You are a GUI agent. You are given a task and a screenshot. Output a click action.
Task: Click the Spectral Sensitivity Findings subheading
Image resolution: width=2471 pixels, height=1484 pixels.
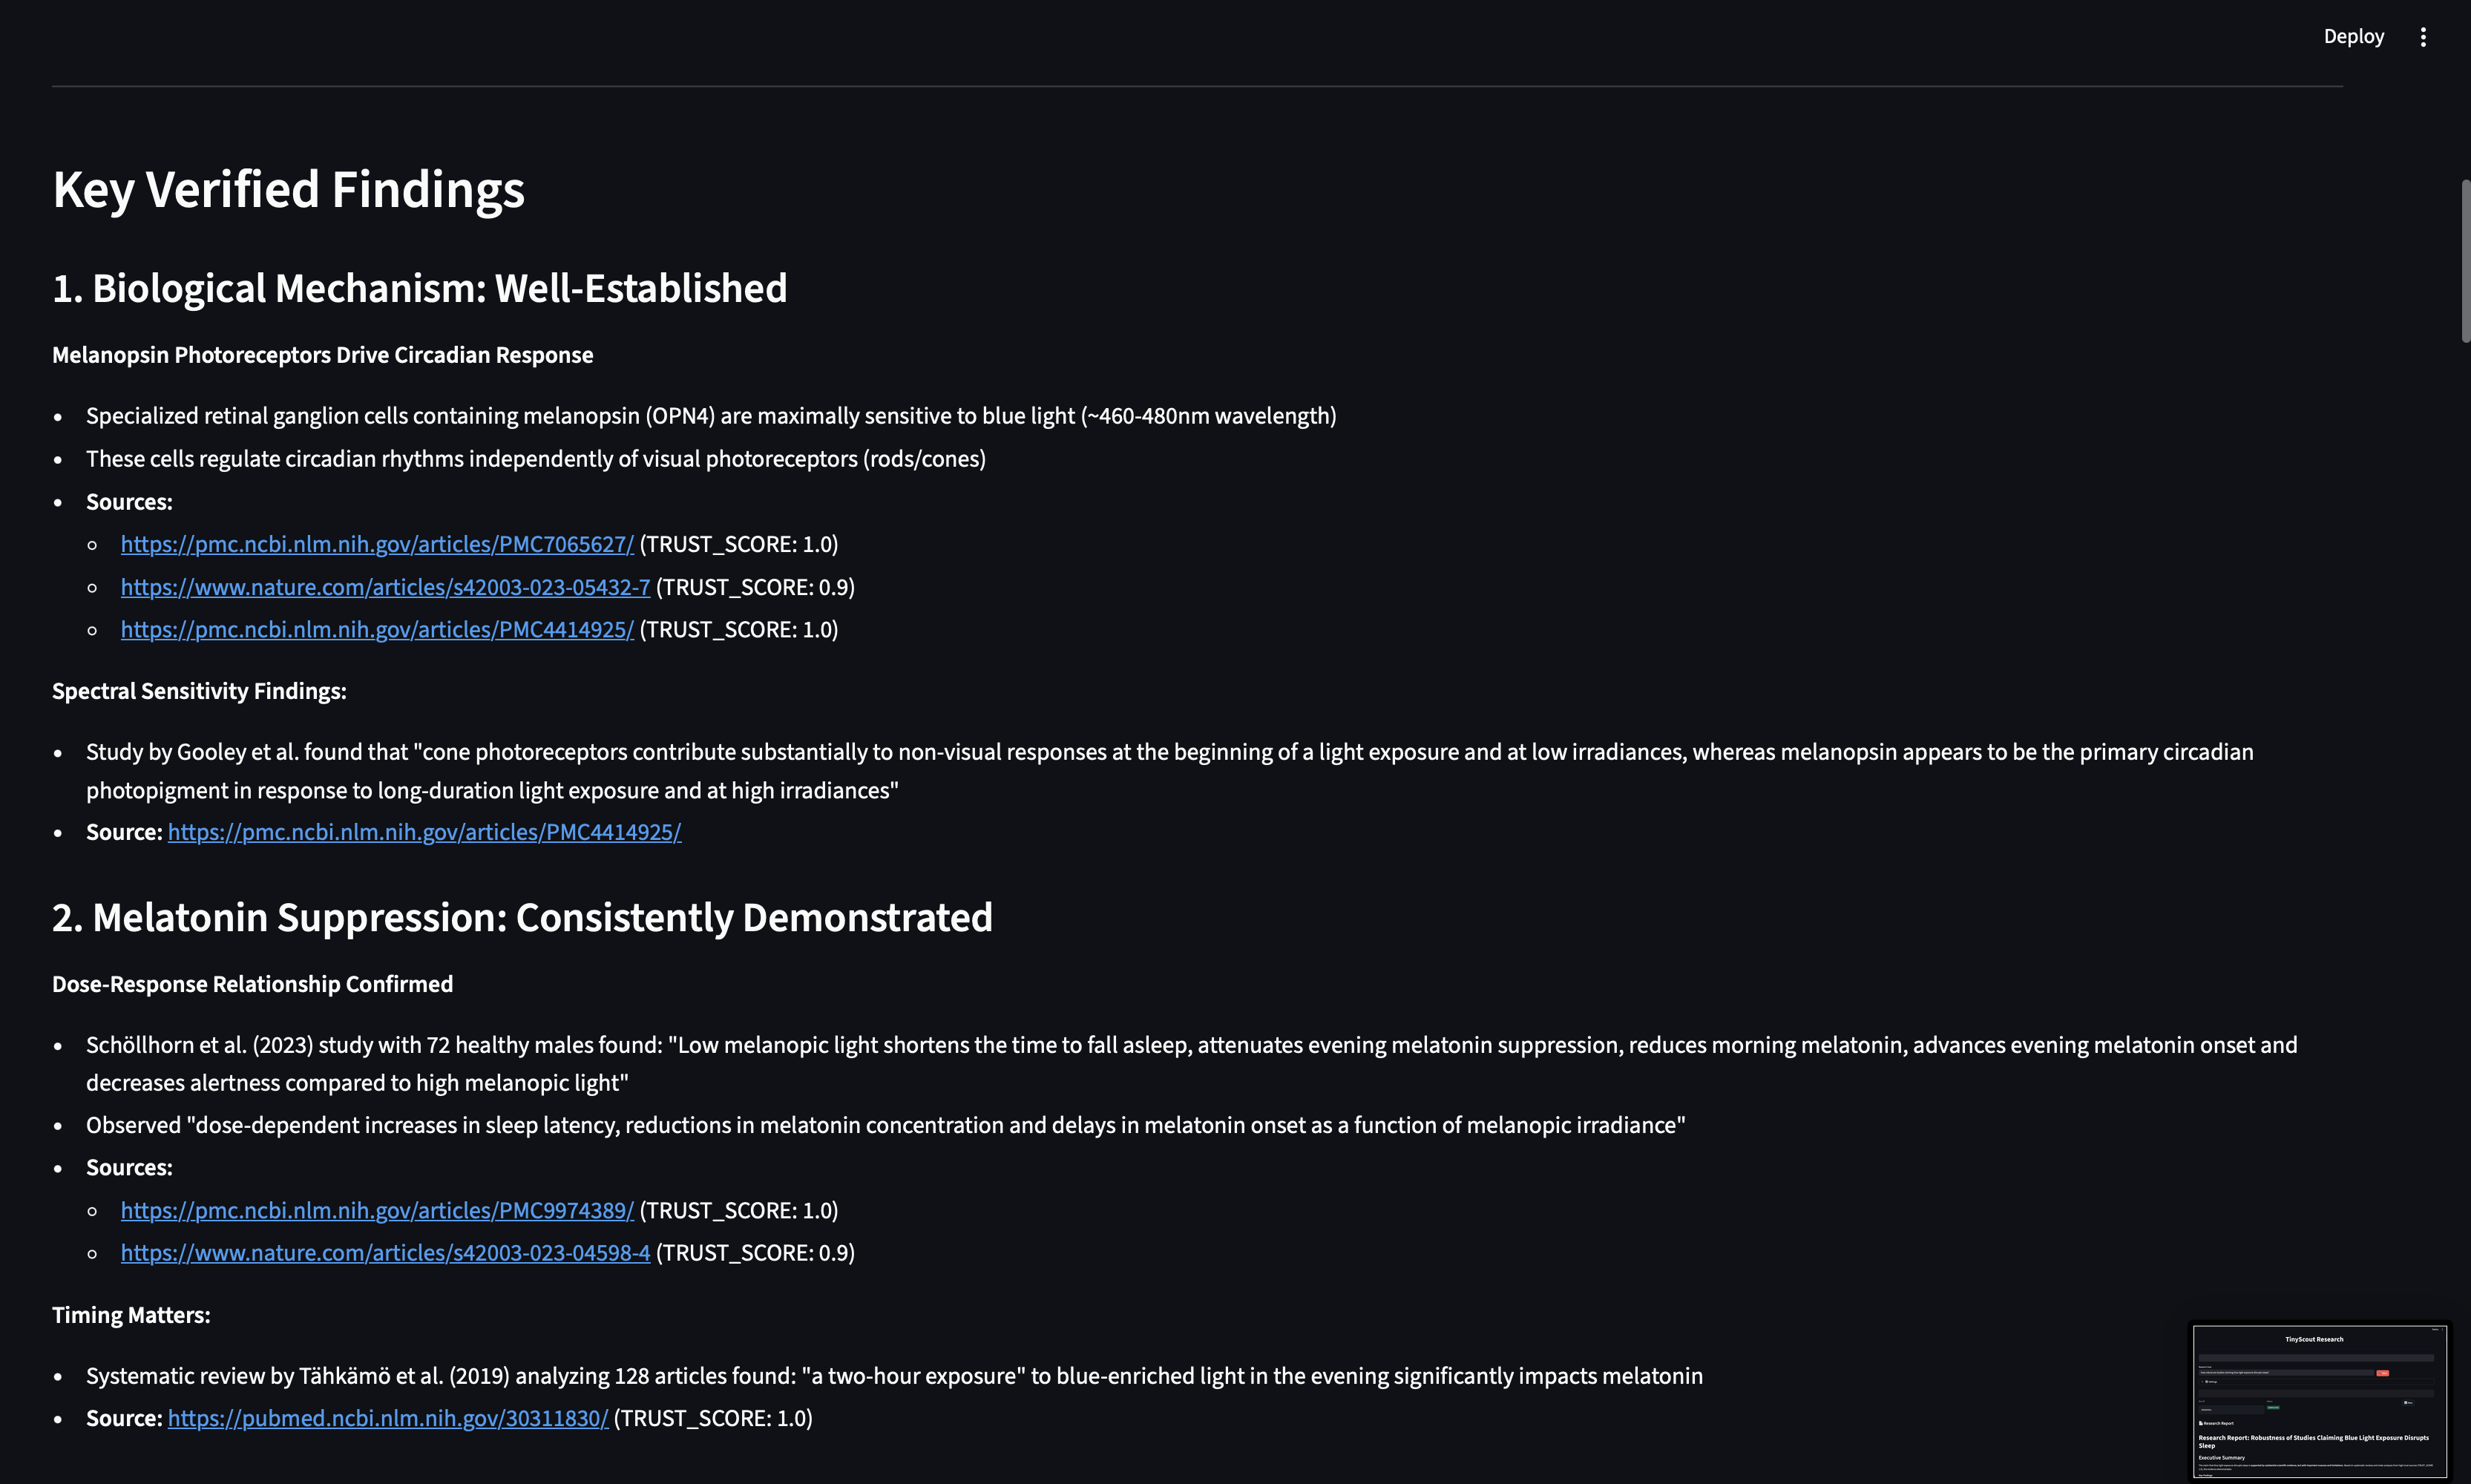click(x=199, y=691)
